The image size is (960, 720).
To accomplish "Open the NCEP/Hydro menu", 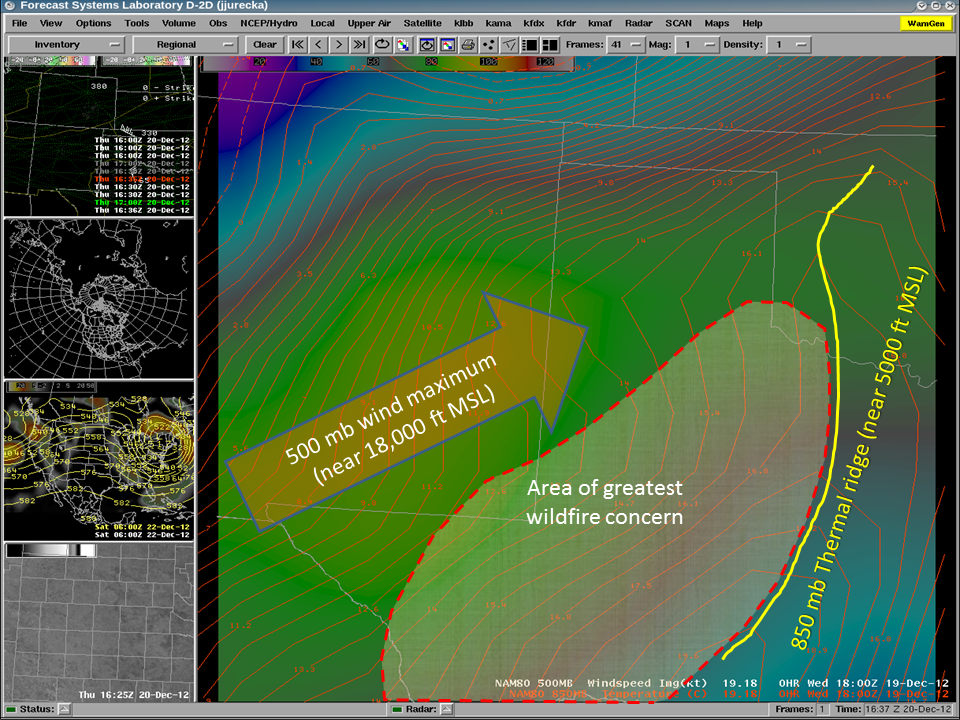I will point(269,23).
